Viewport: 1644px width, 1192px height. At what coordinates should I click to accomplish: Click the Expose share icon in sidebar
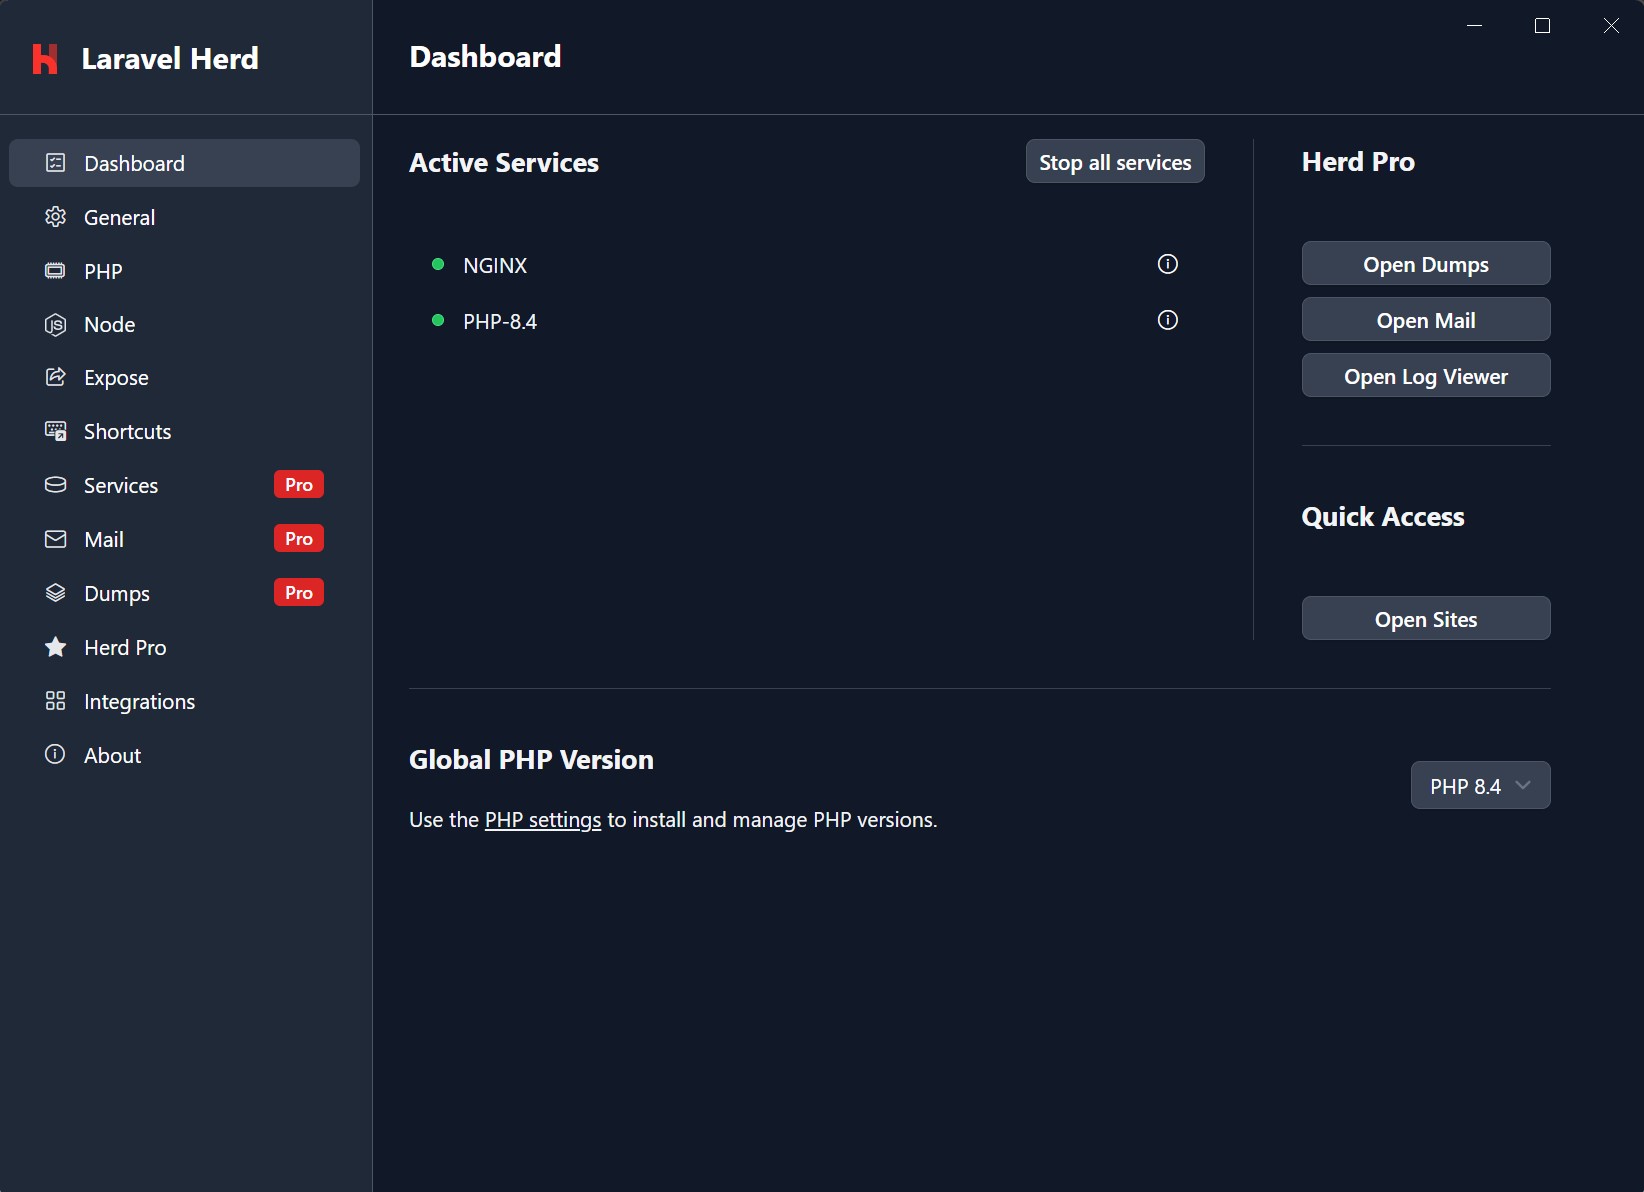pyautogui.click(x=56, y=377)
